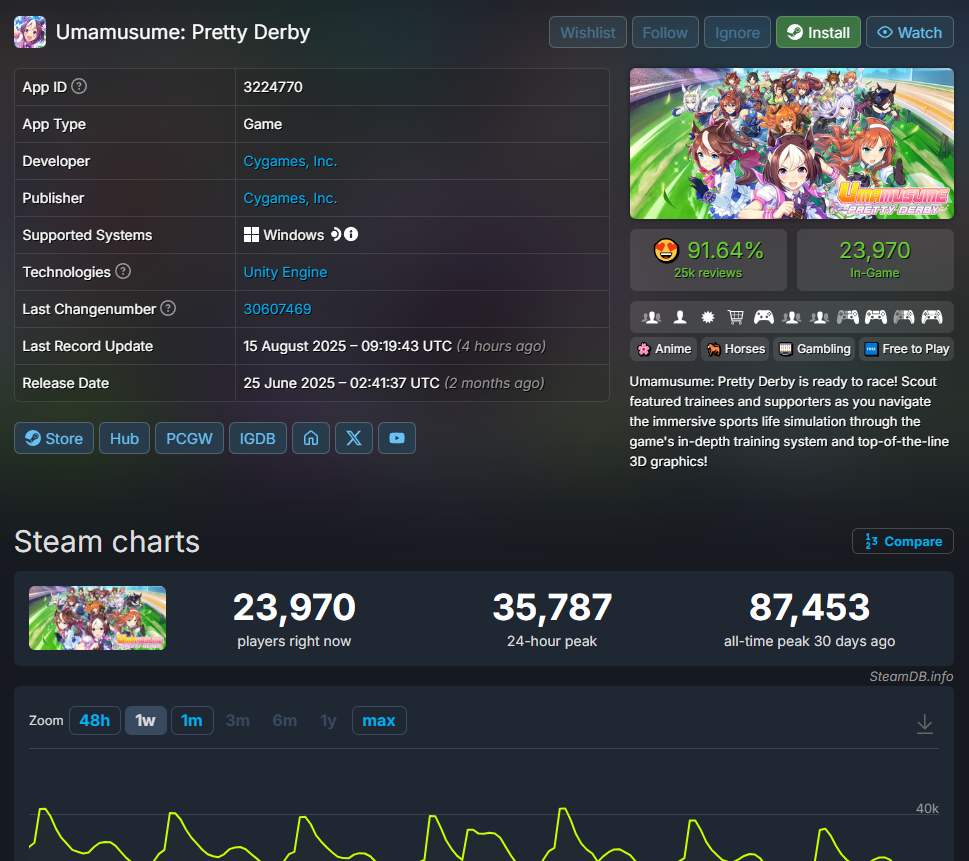The image size is (969, 861).
Task: Open the Anime tag with flower icon
Action: point(664,349)
